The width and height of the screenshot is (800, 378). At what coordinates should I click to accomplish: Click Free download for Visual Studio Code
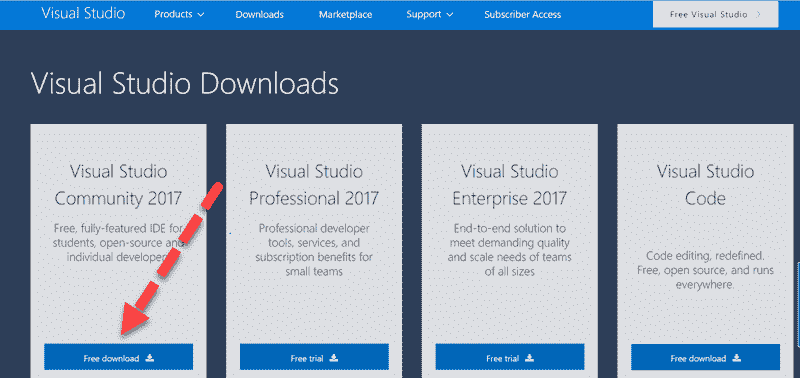(x=706, y=357)
